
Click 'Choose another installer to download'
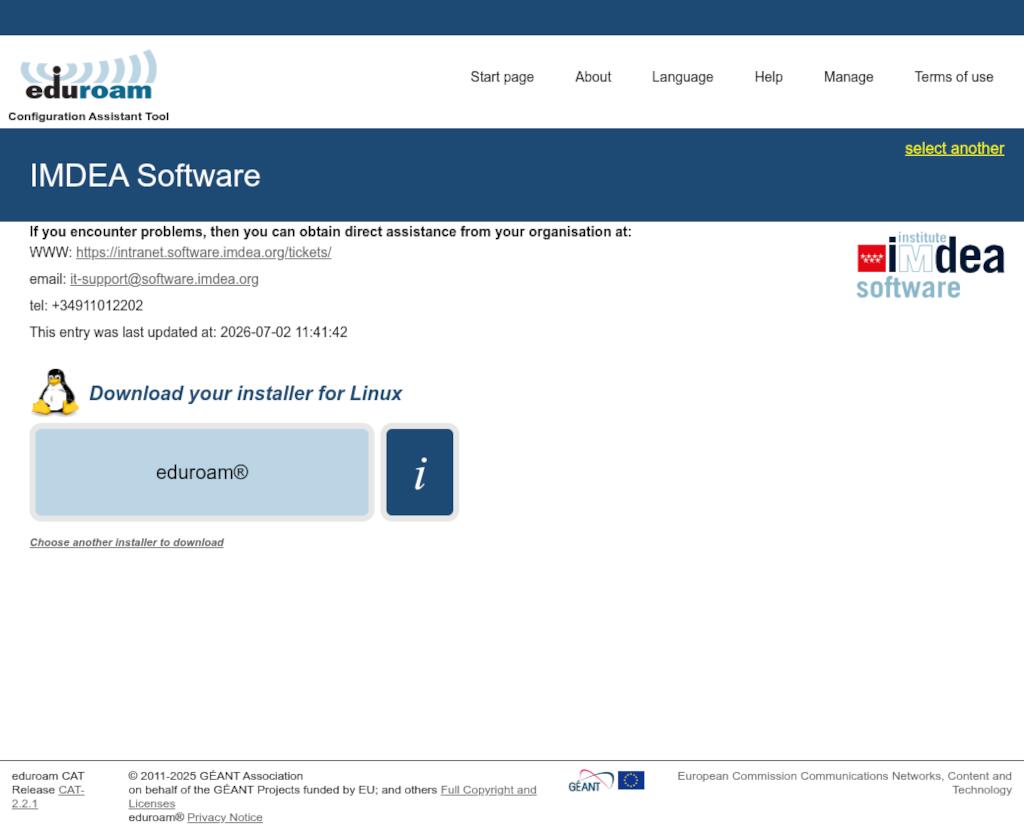pyautogui.click(x=127, y=543)
